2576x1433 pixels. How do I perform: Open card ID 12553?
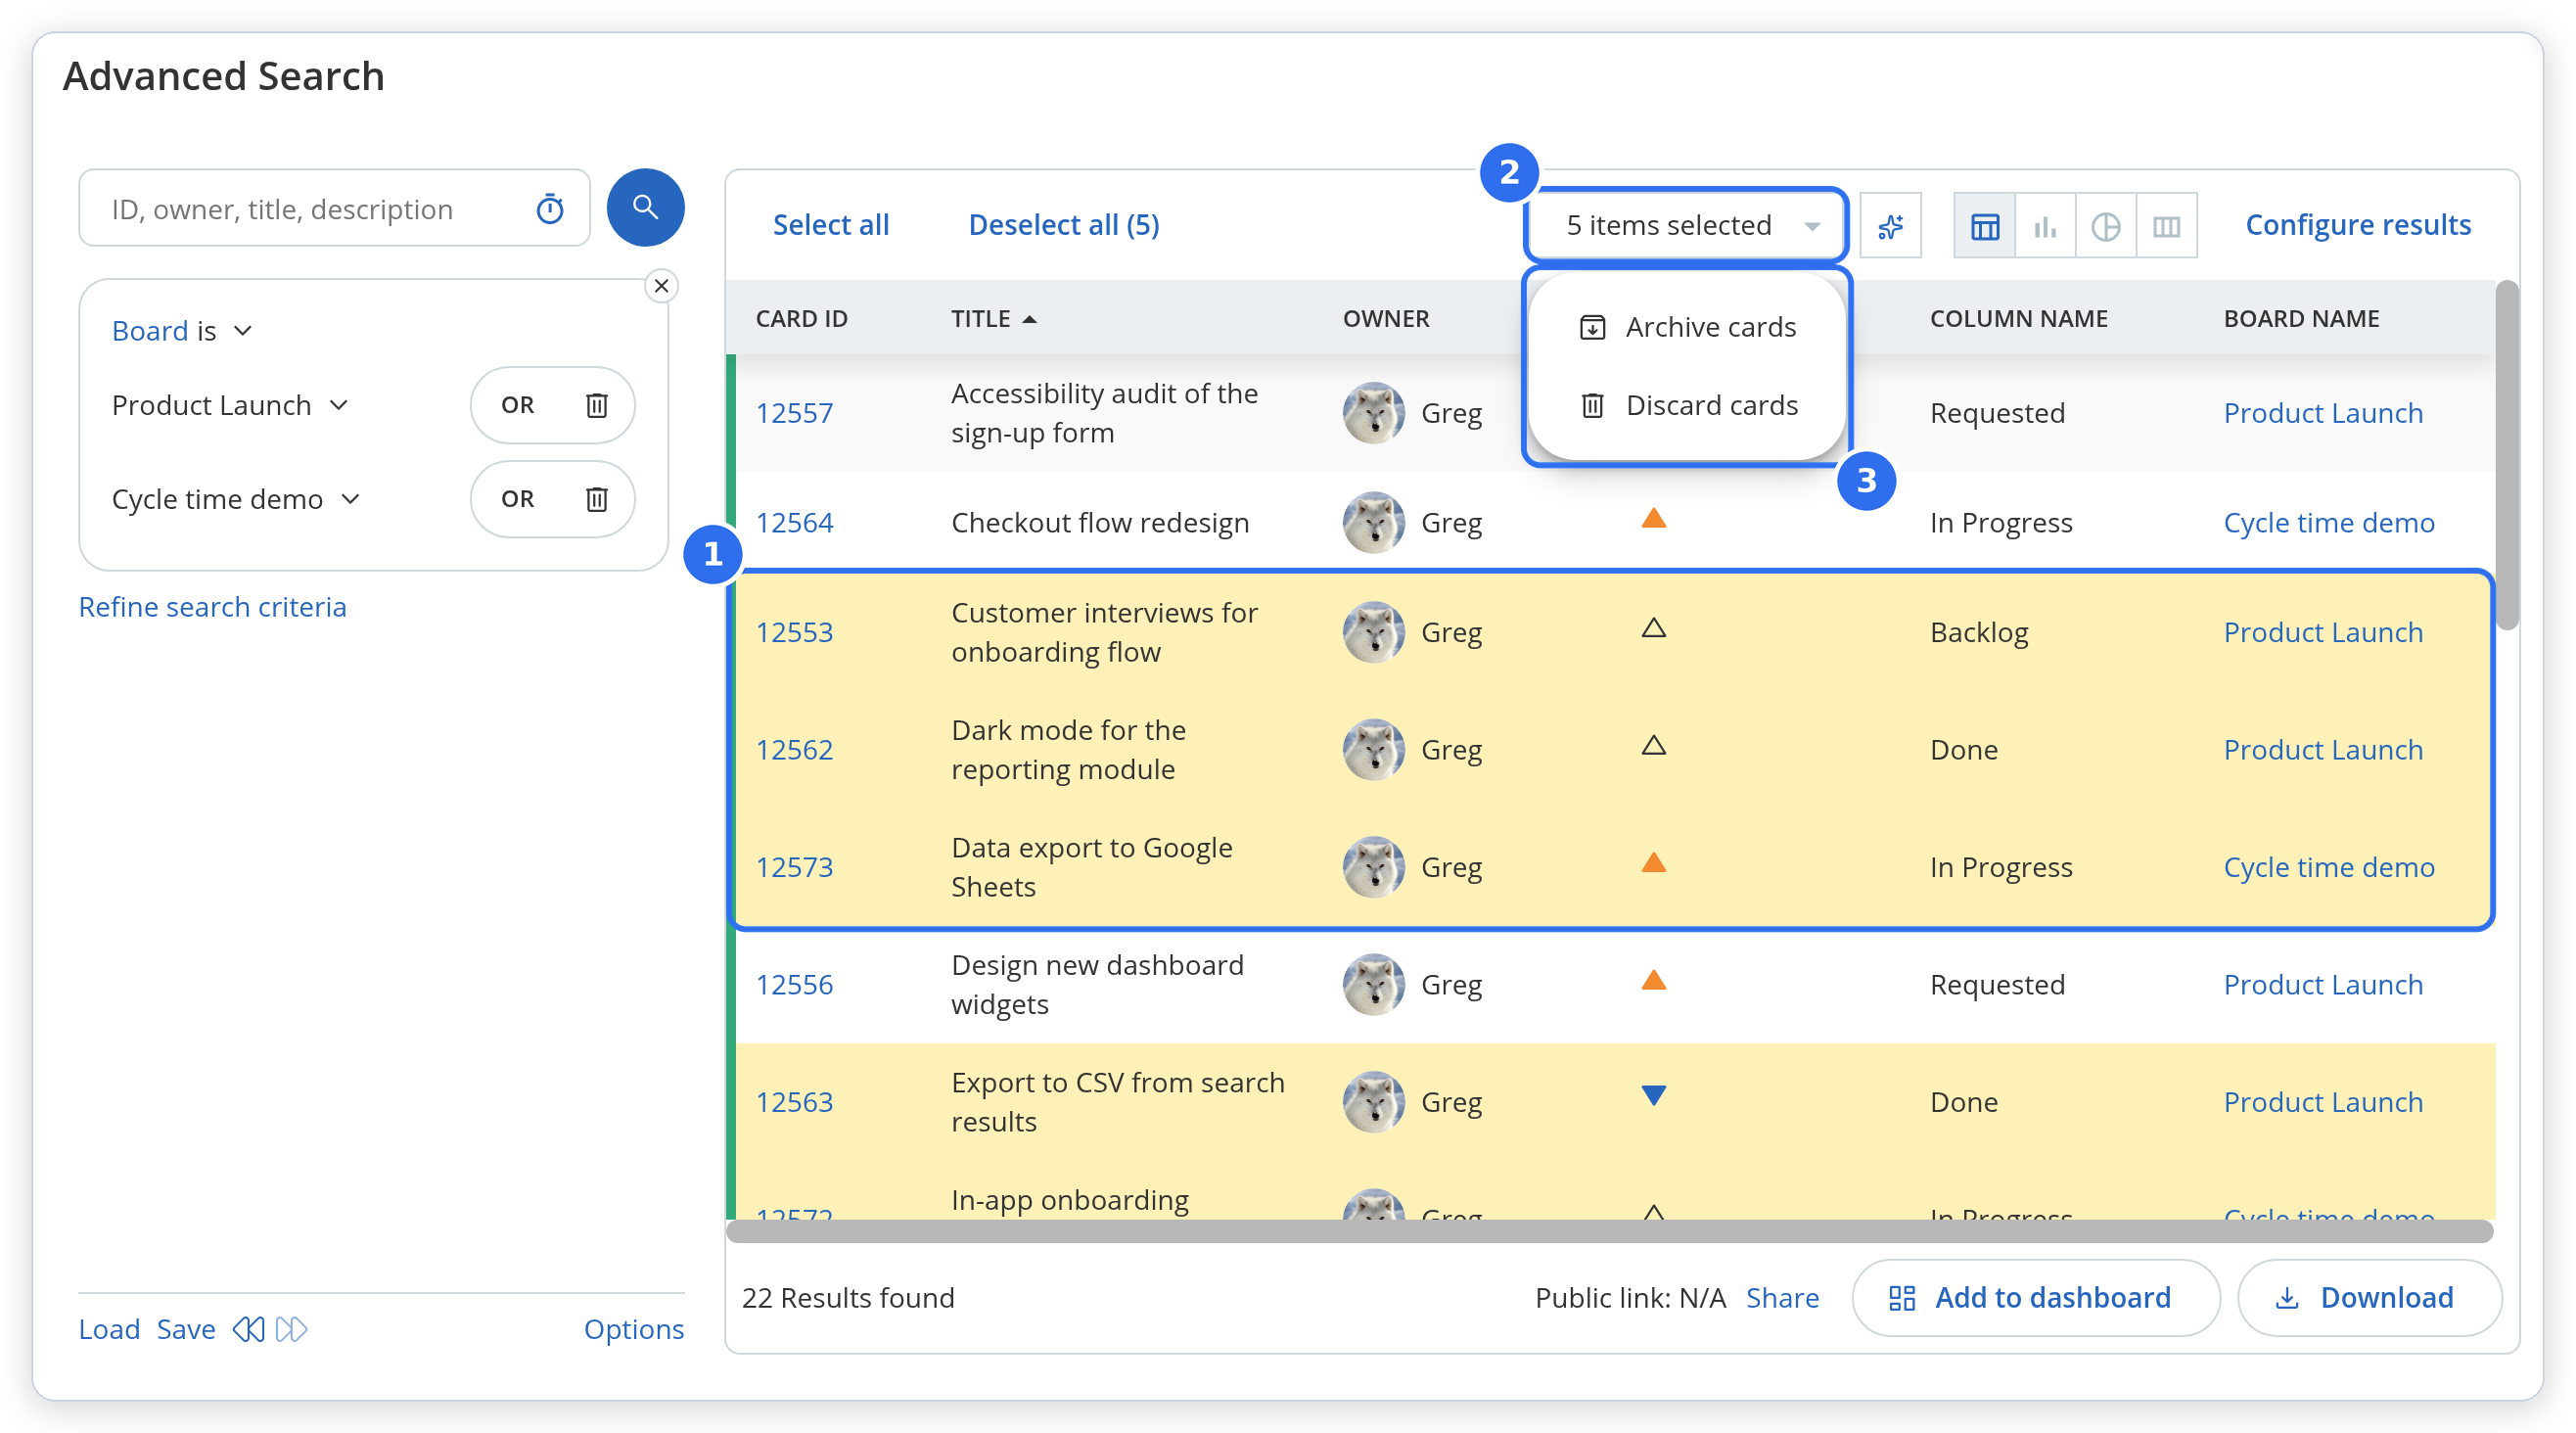coord(794,632)
